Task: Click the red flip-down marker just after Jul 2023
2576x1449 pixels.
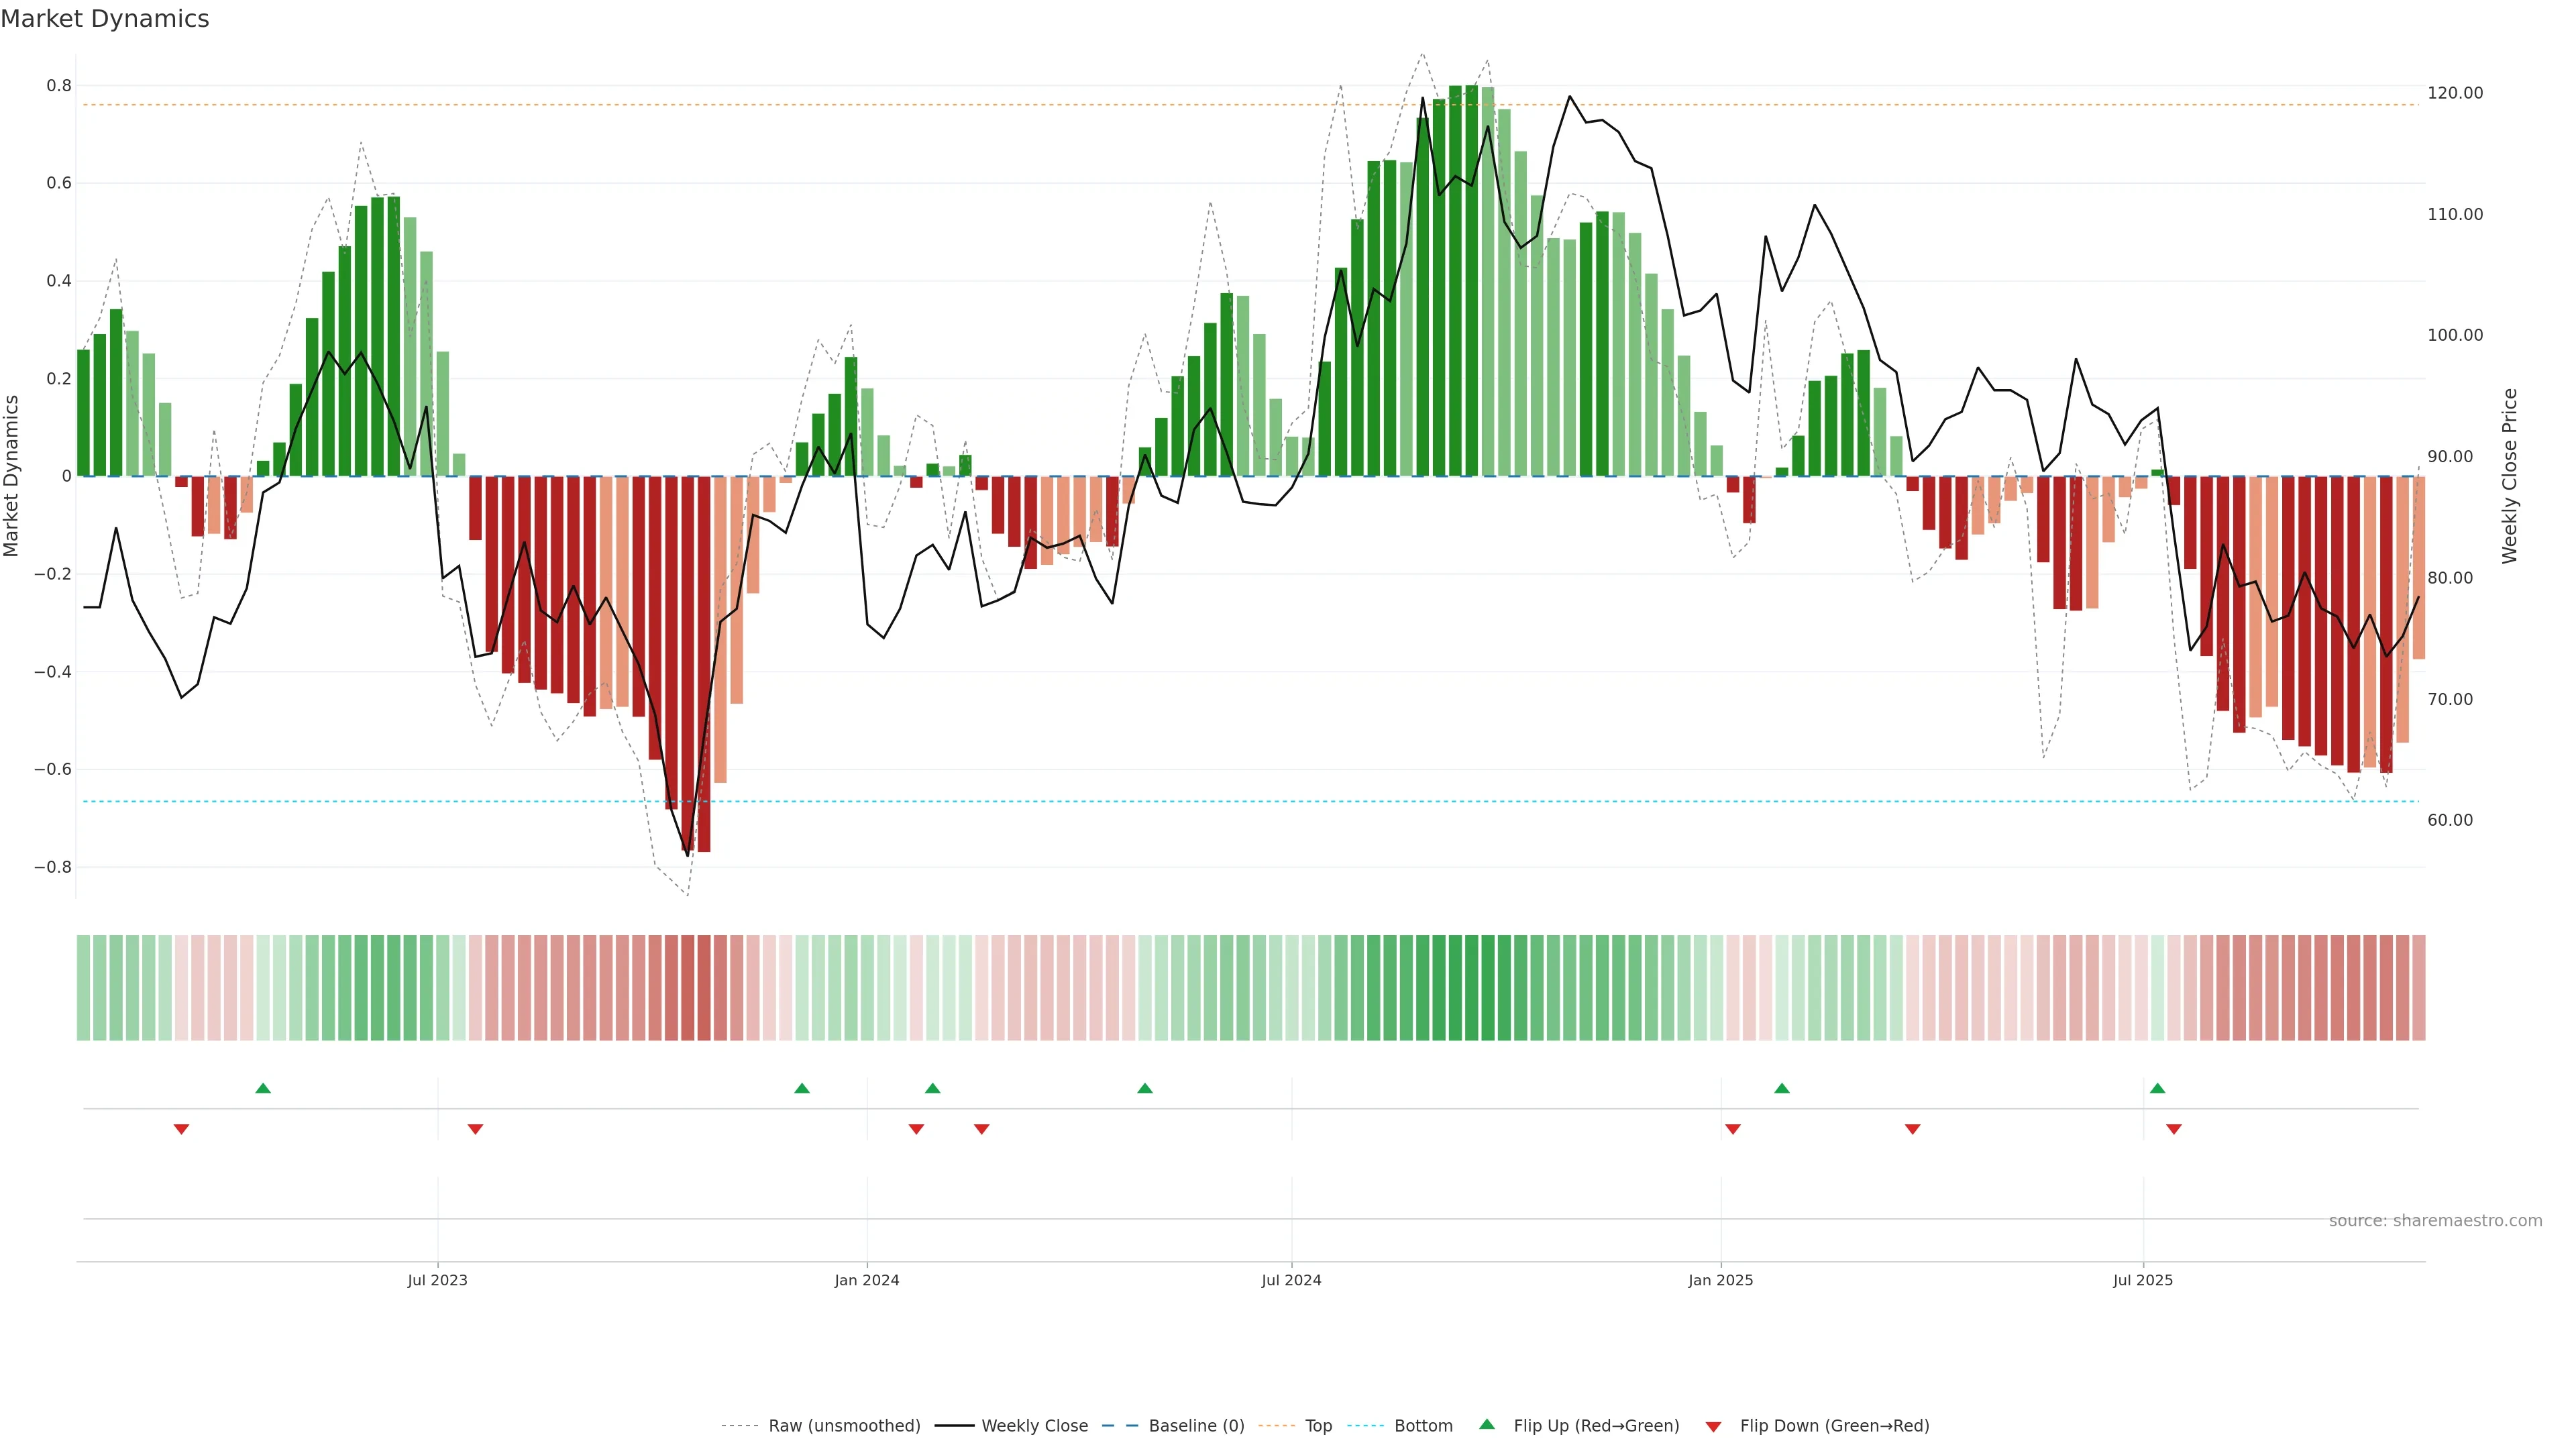Action: 475,1129
